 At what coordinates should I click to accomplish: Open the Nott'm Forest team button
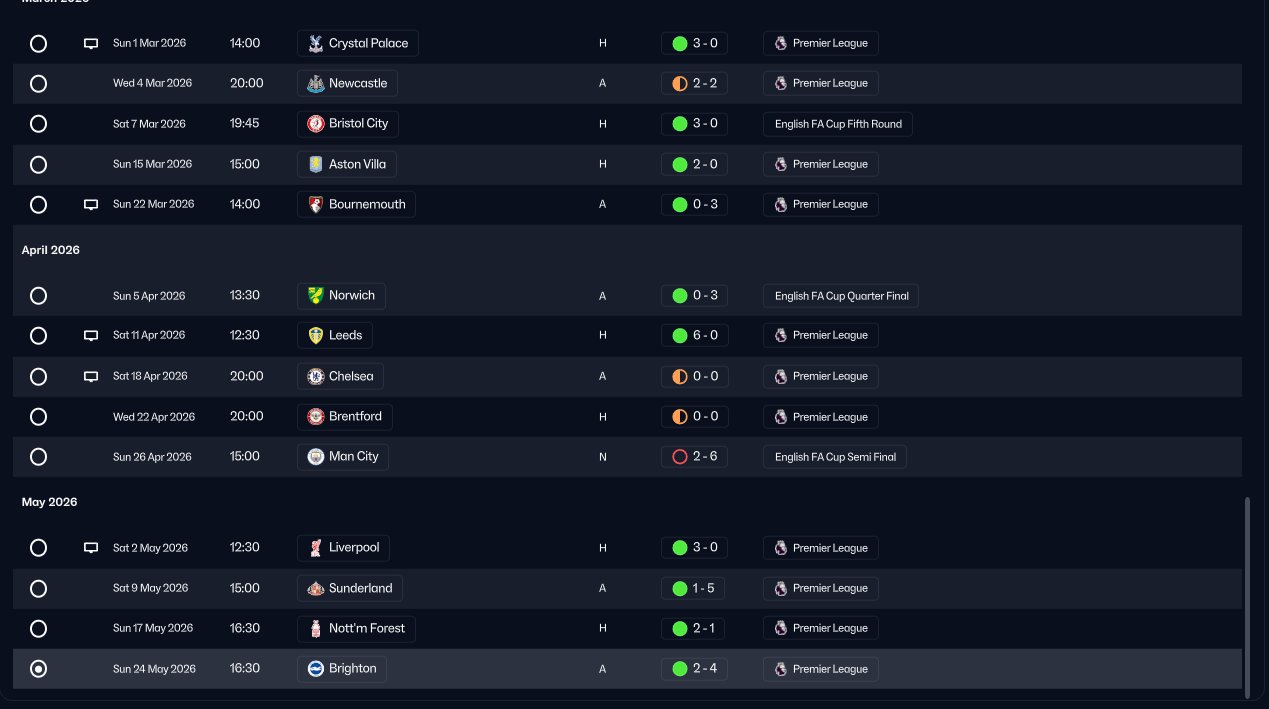pyautogui.click(x=357, y=628)
